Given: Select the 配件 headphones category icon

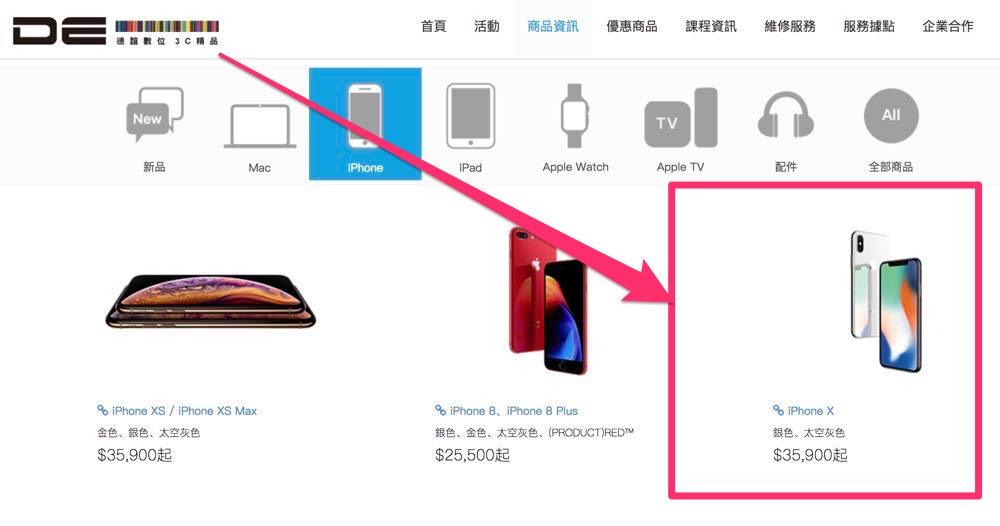Looking at the screenshot, I should [786, 115].
